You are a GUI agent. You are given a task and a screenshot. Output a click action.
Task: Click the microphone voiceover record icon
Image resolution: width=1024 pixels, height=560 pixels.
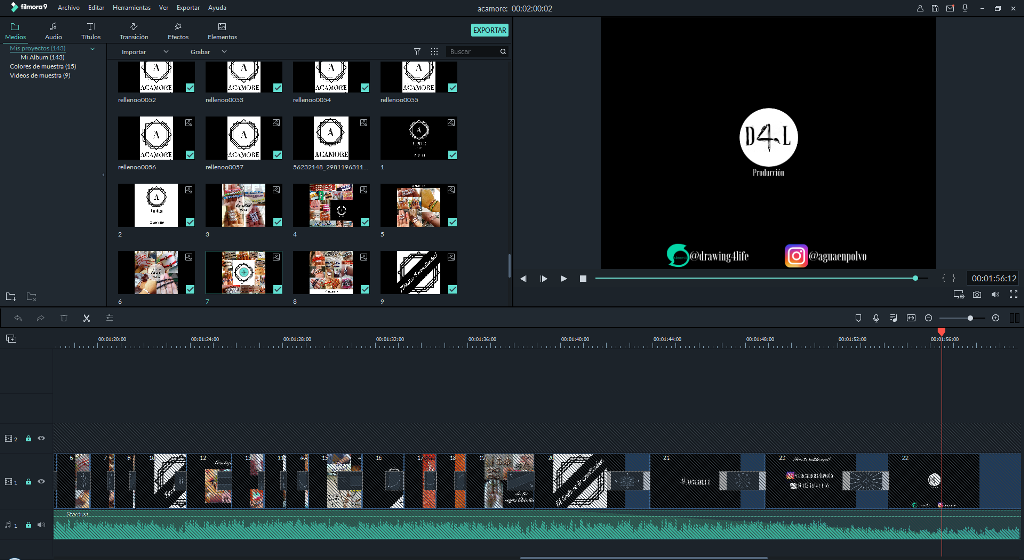point(876,318)
